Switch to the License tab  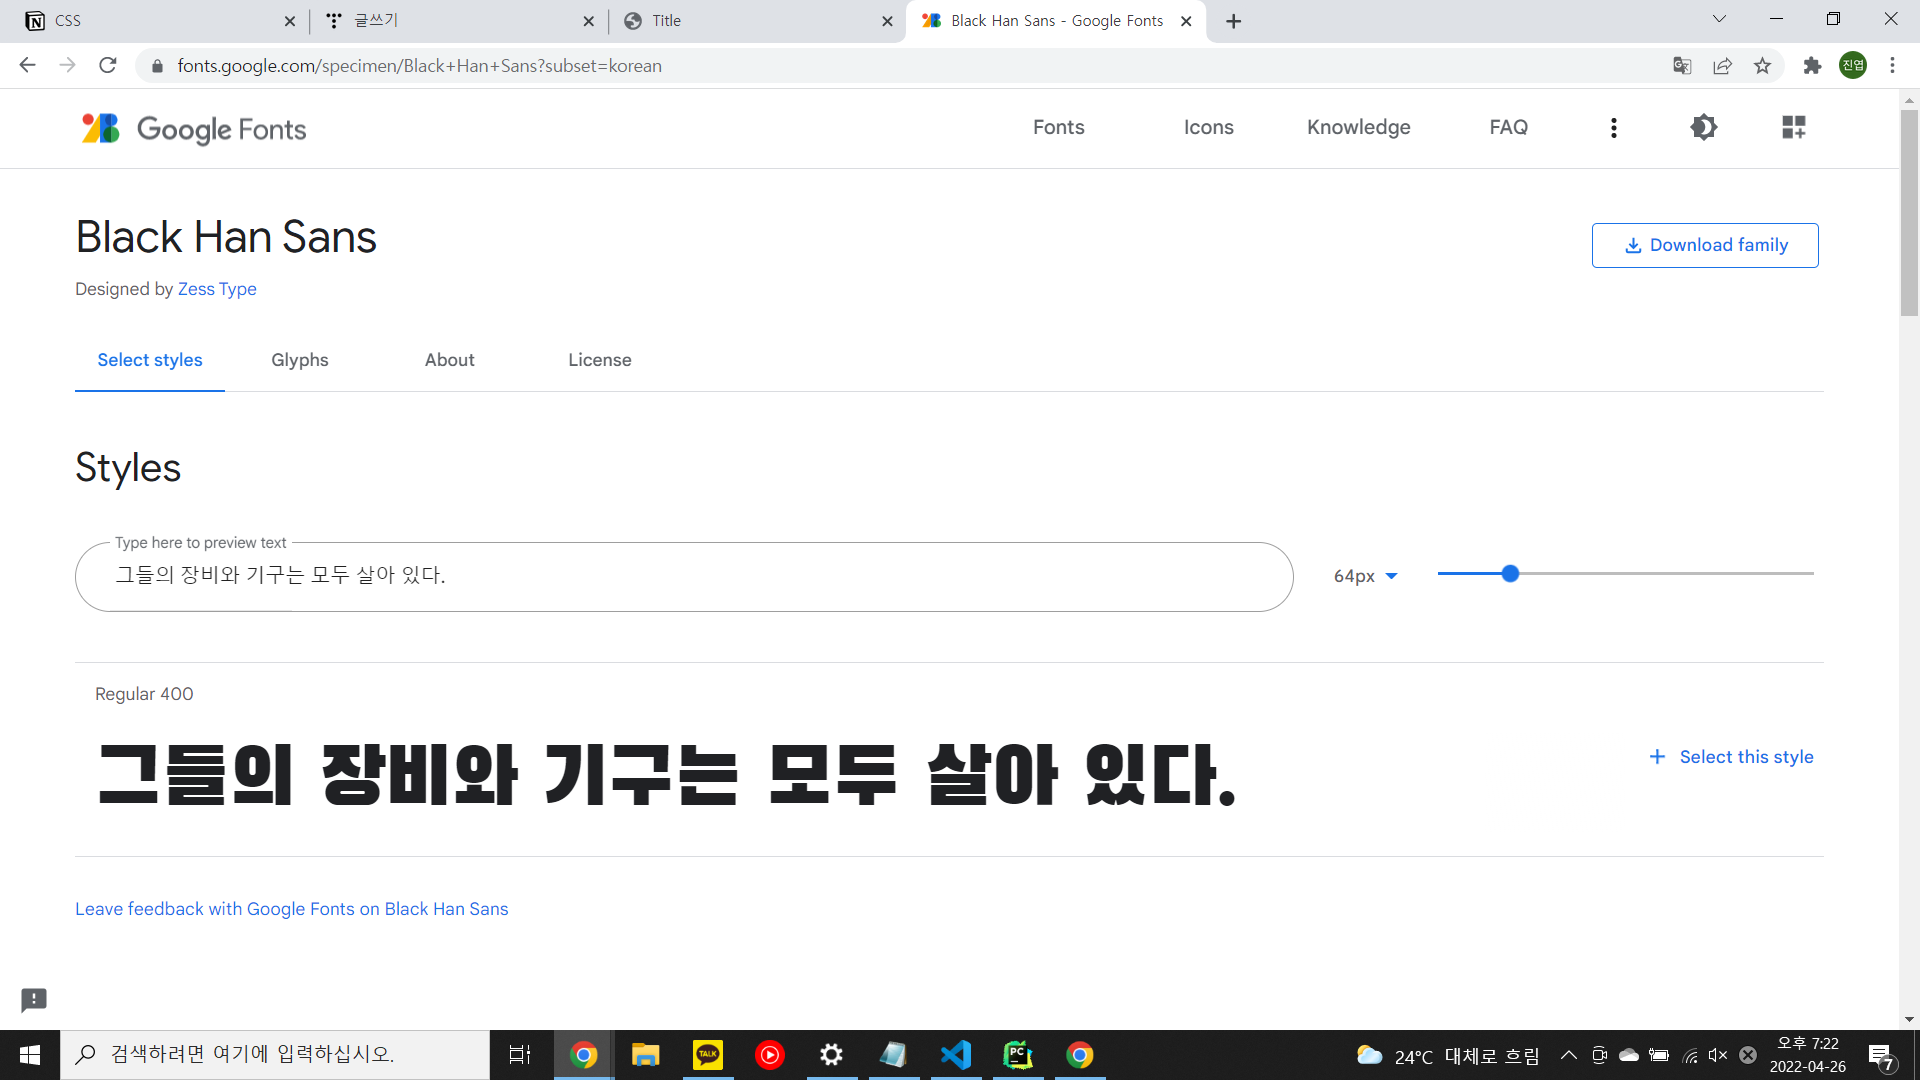(600, 360)
